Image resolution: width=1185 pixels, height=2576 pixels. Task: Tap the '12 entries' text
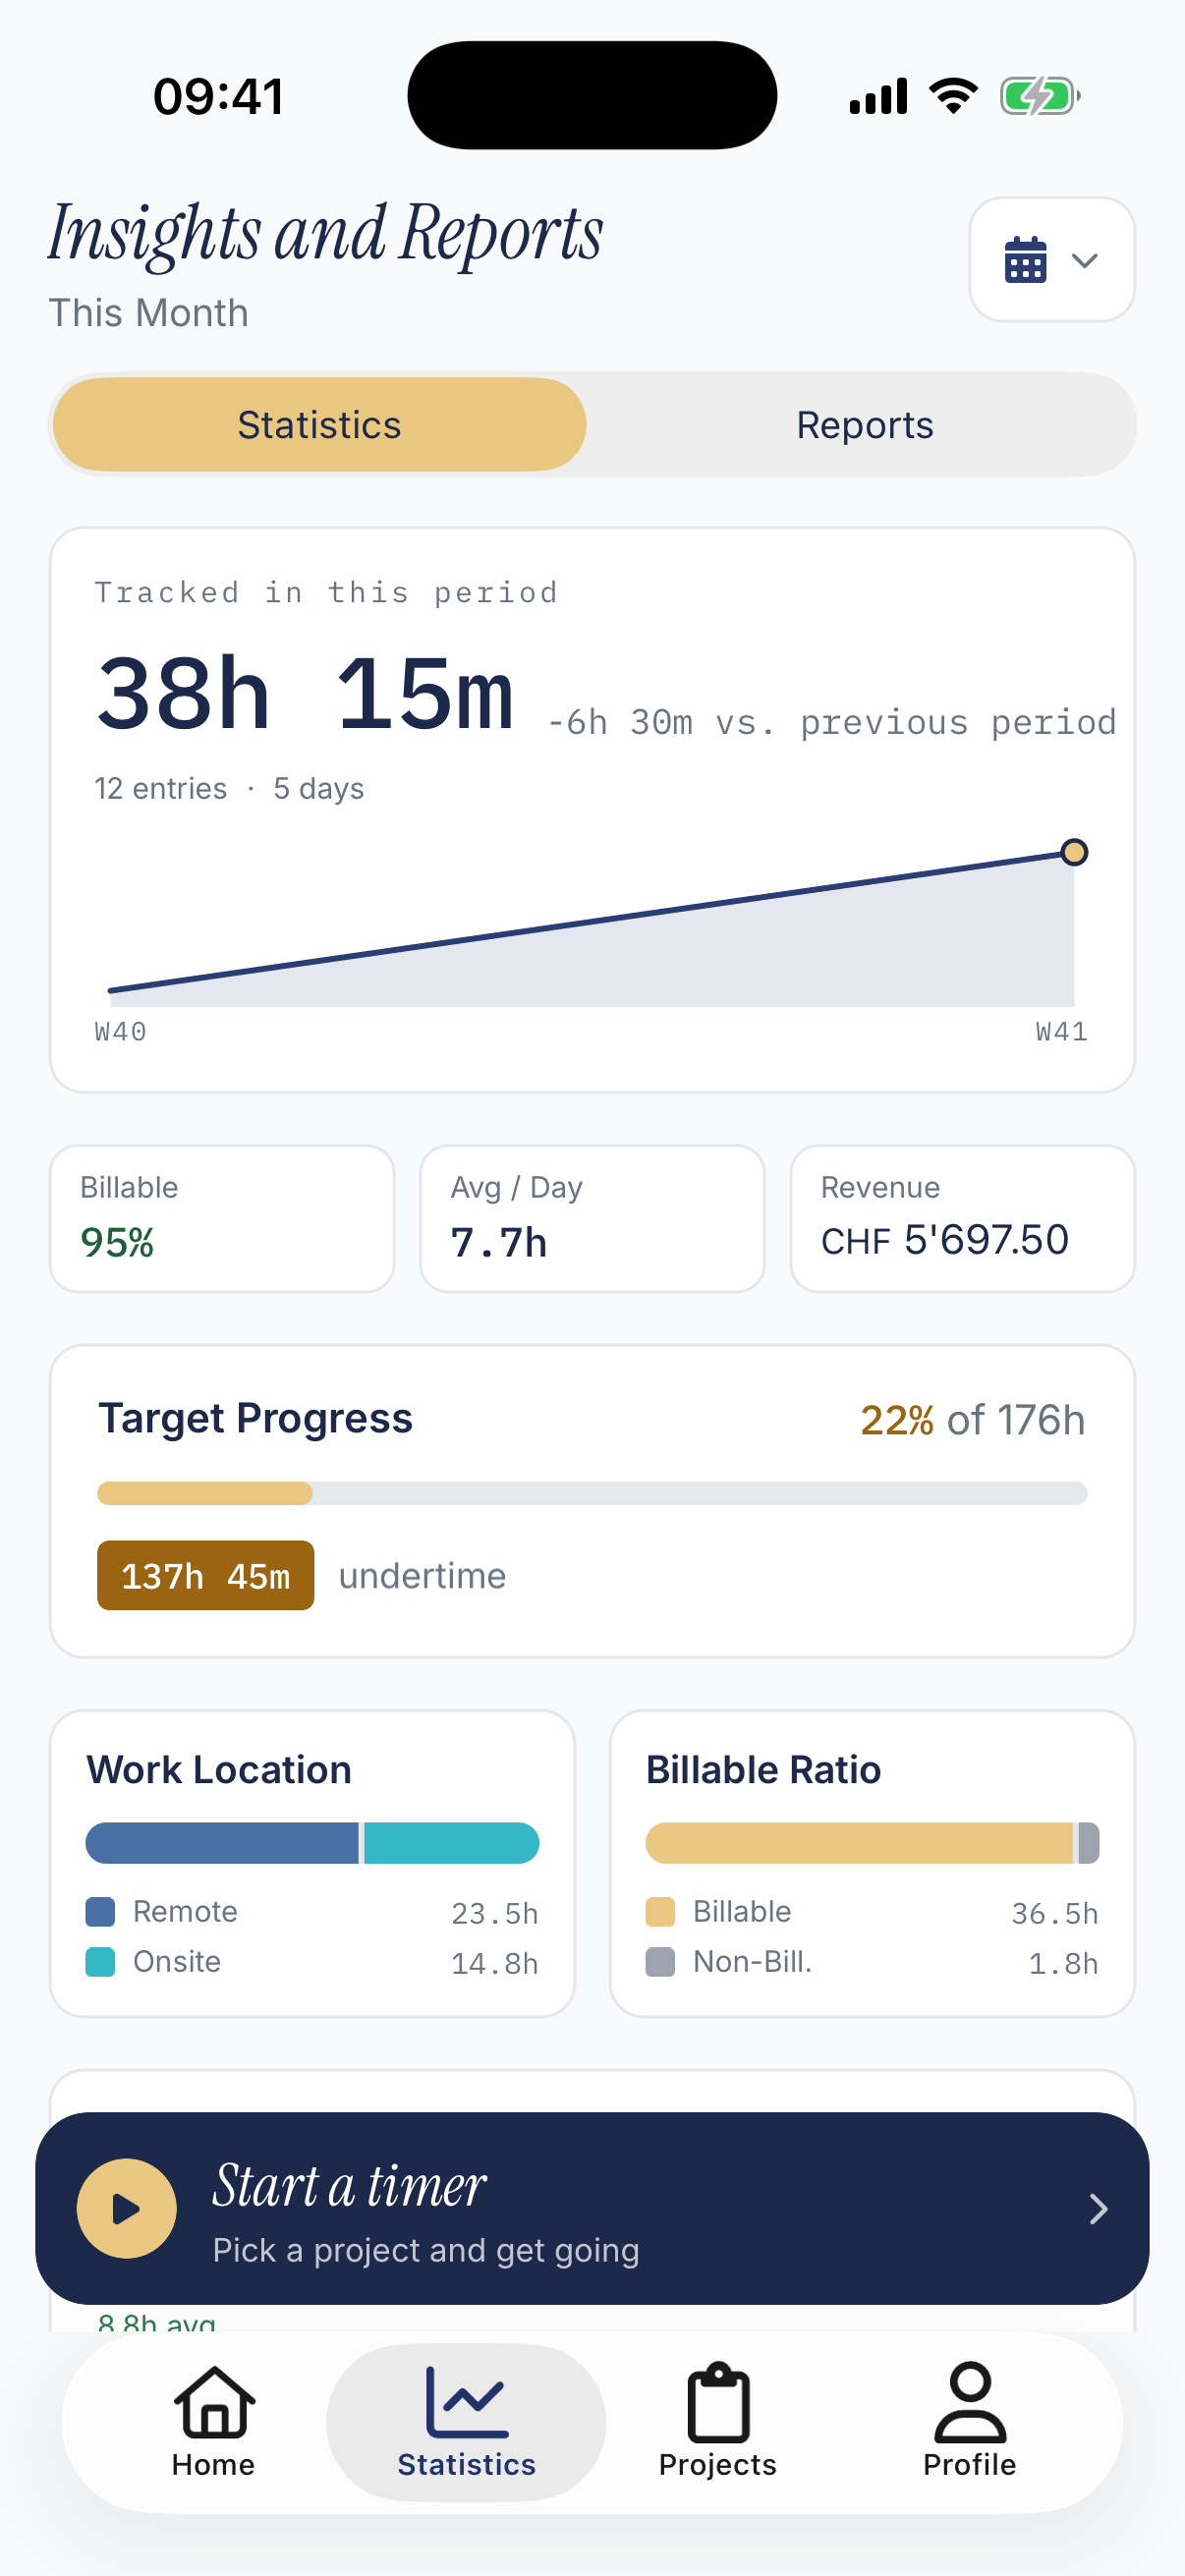click(161, 788)
